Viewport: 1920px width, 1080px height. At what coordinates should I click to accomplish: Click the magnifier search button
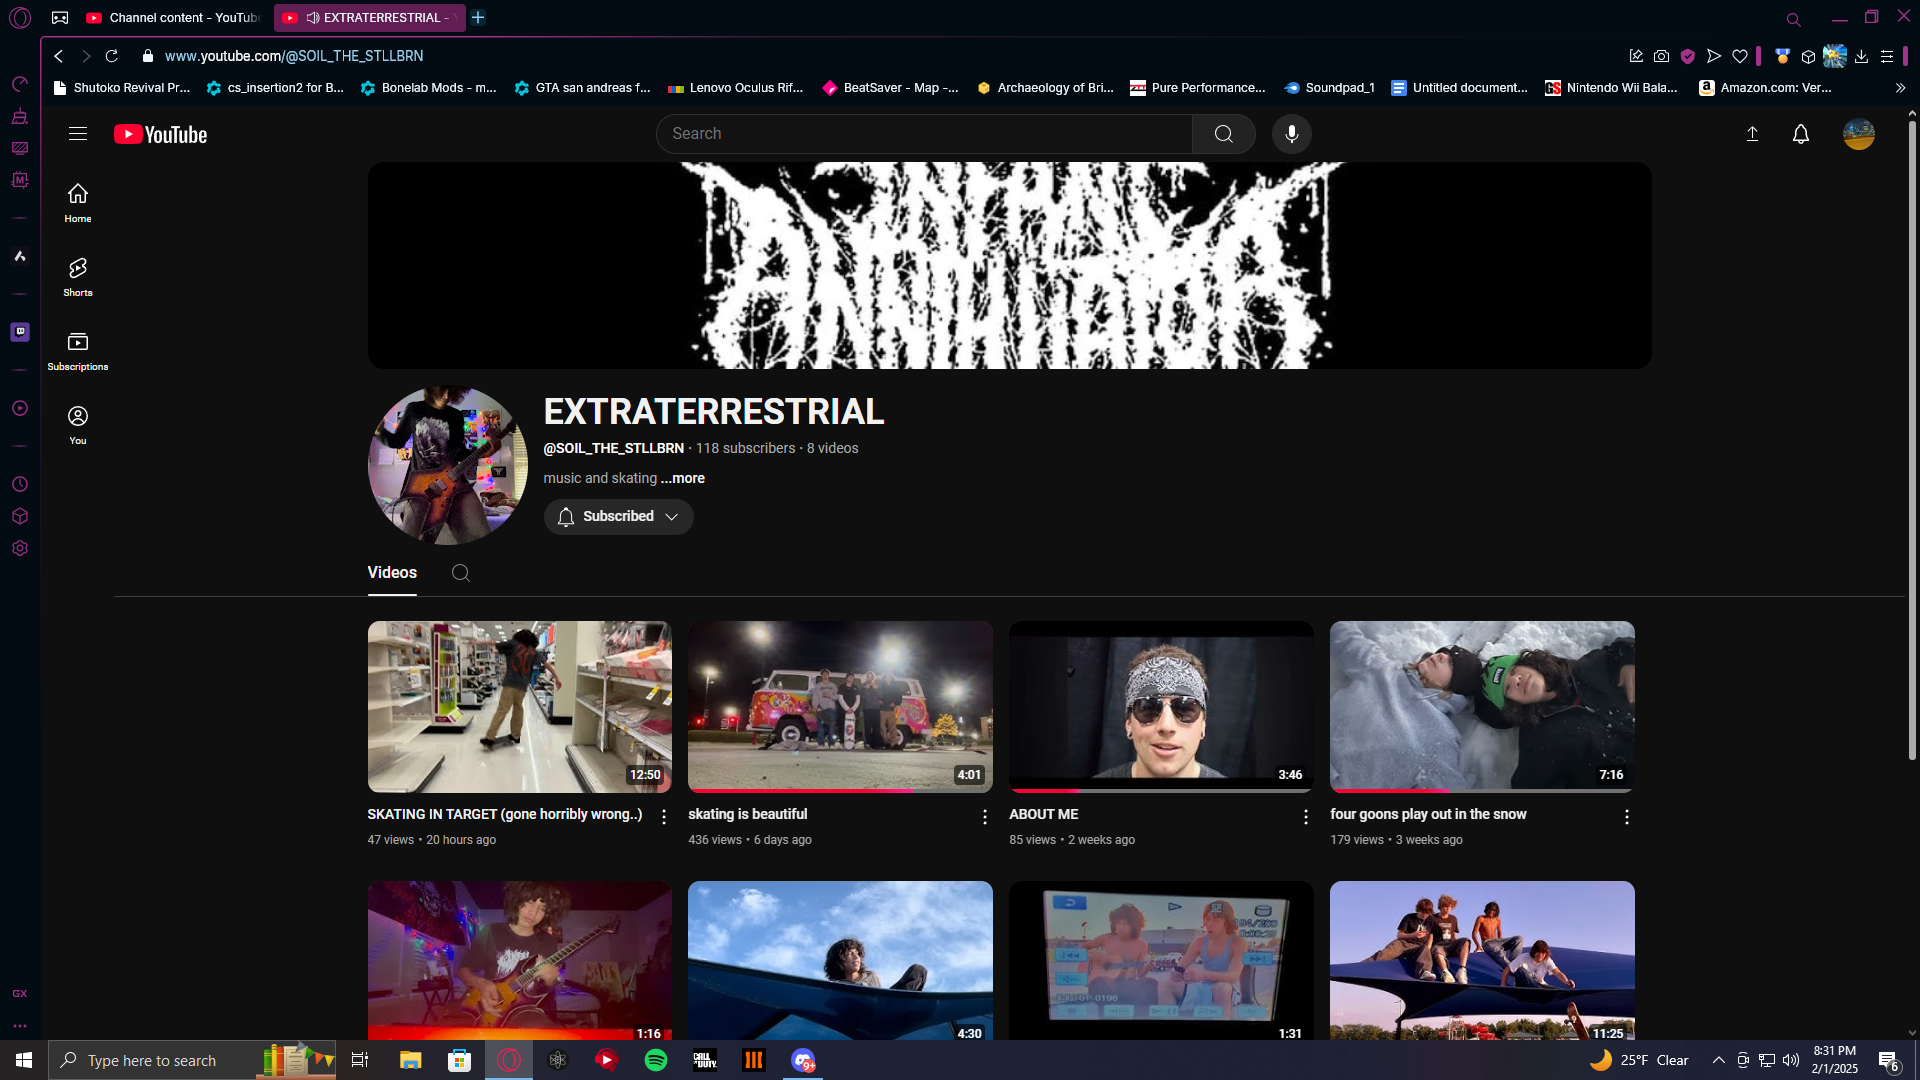[x=1223, y=134]
